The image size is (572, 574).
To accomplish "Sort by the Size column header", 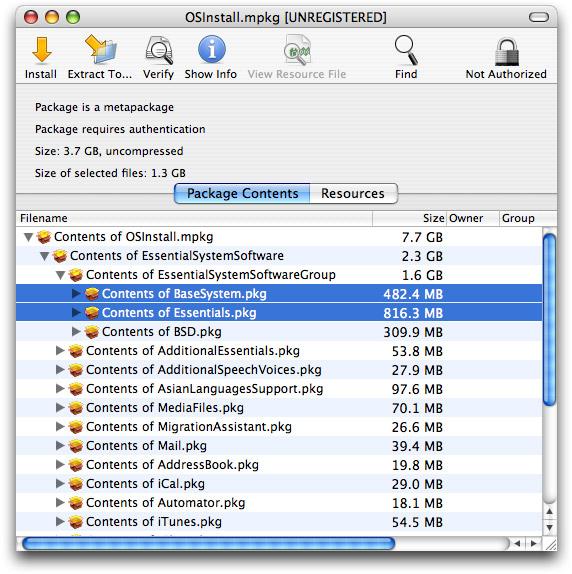I will coord(410,218).
